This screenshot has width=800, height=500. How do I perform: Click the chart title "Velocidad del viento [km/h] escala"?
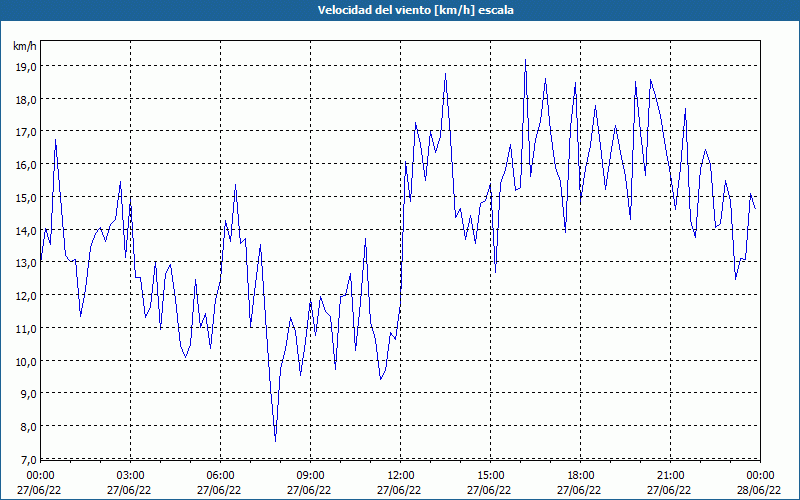(415, 10)
